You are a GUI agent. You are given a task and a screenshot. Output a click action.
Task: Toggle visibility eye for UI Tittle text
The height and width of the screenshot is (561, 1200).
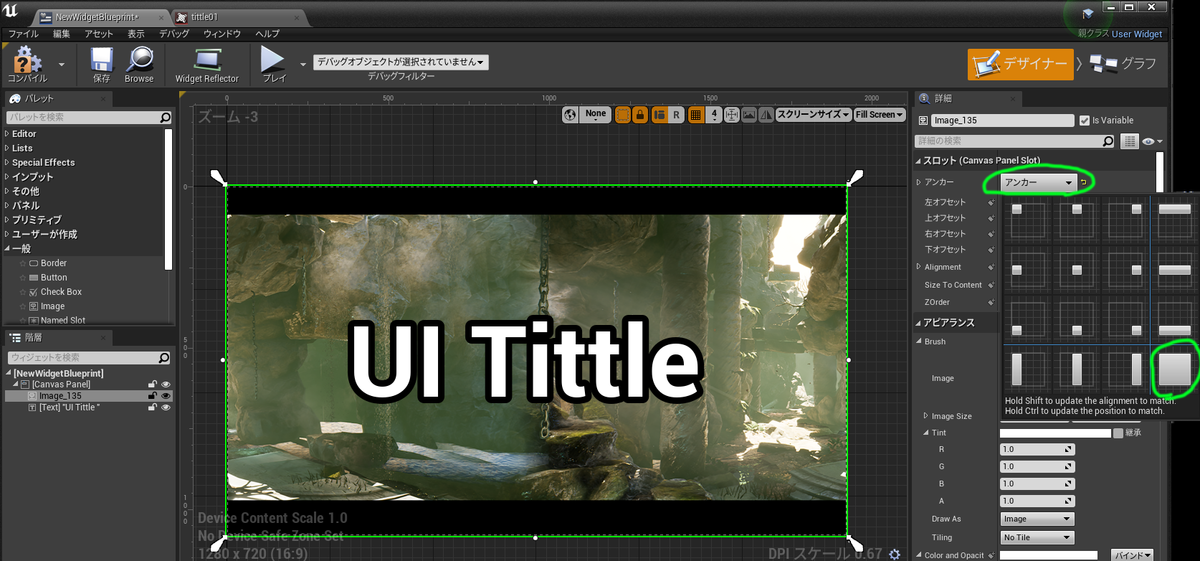[166, 408]
